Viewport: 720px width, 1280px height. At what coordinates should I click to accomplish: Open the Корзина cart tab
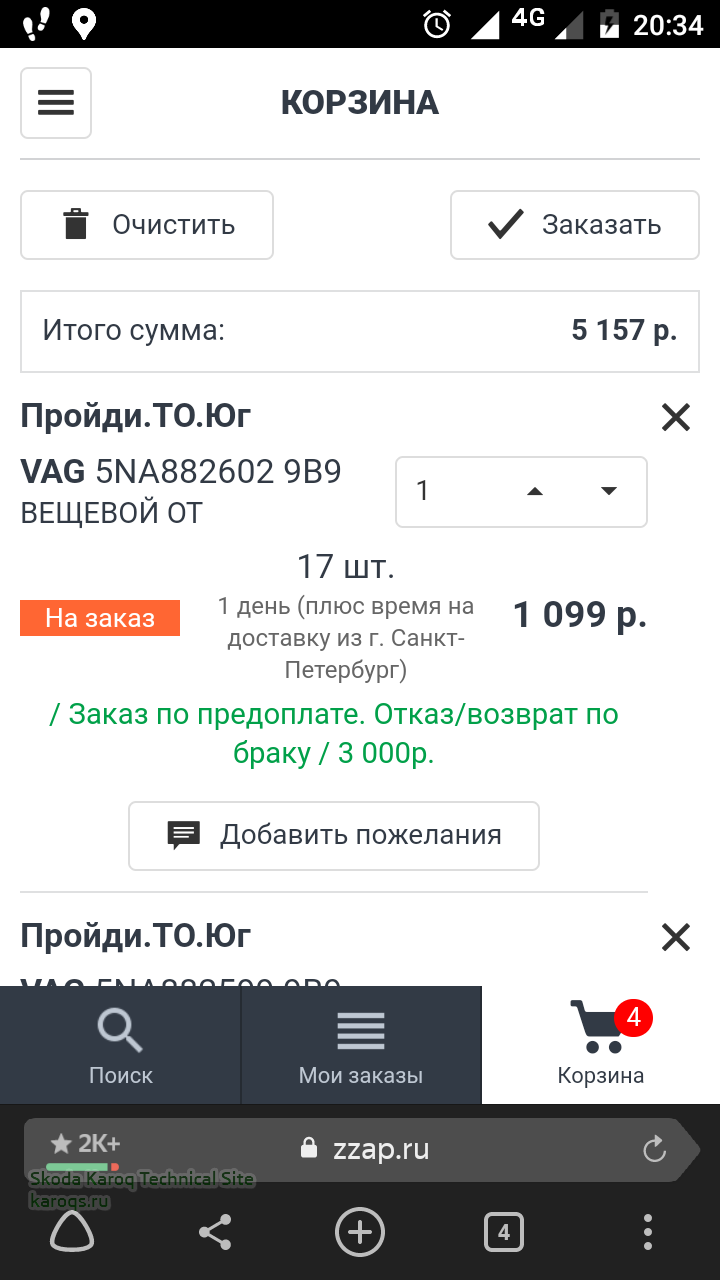(600, 1045)
